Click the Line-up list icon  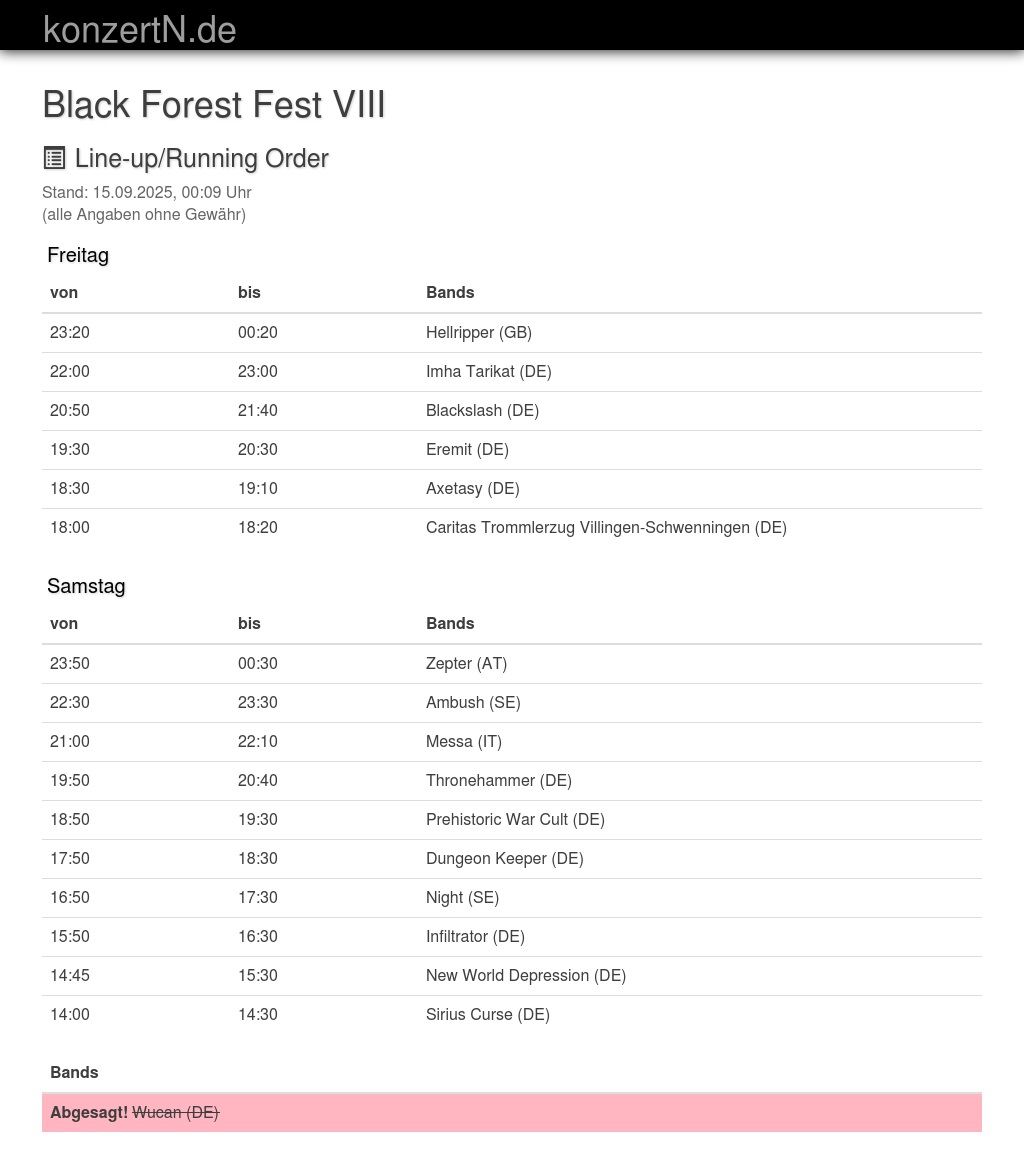click(55, 158)
